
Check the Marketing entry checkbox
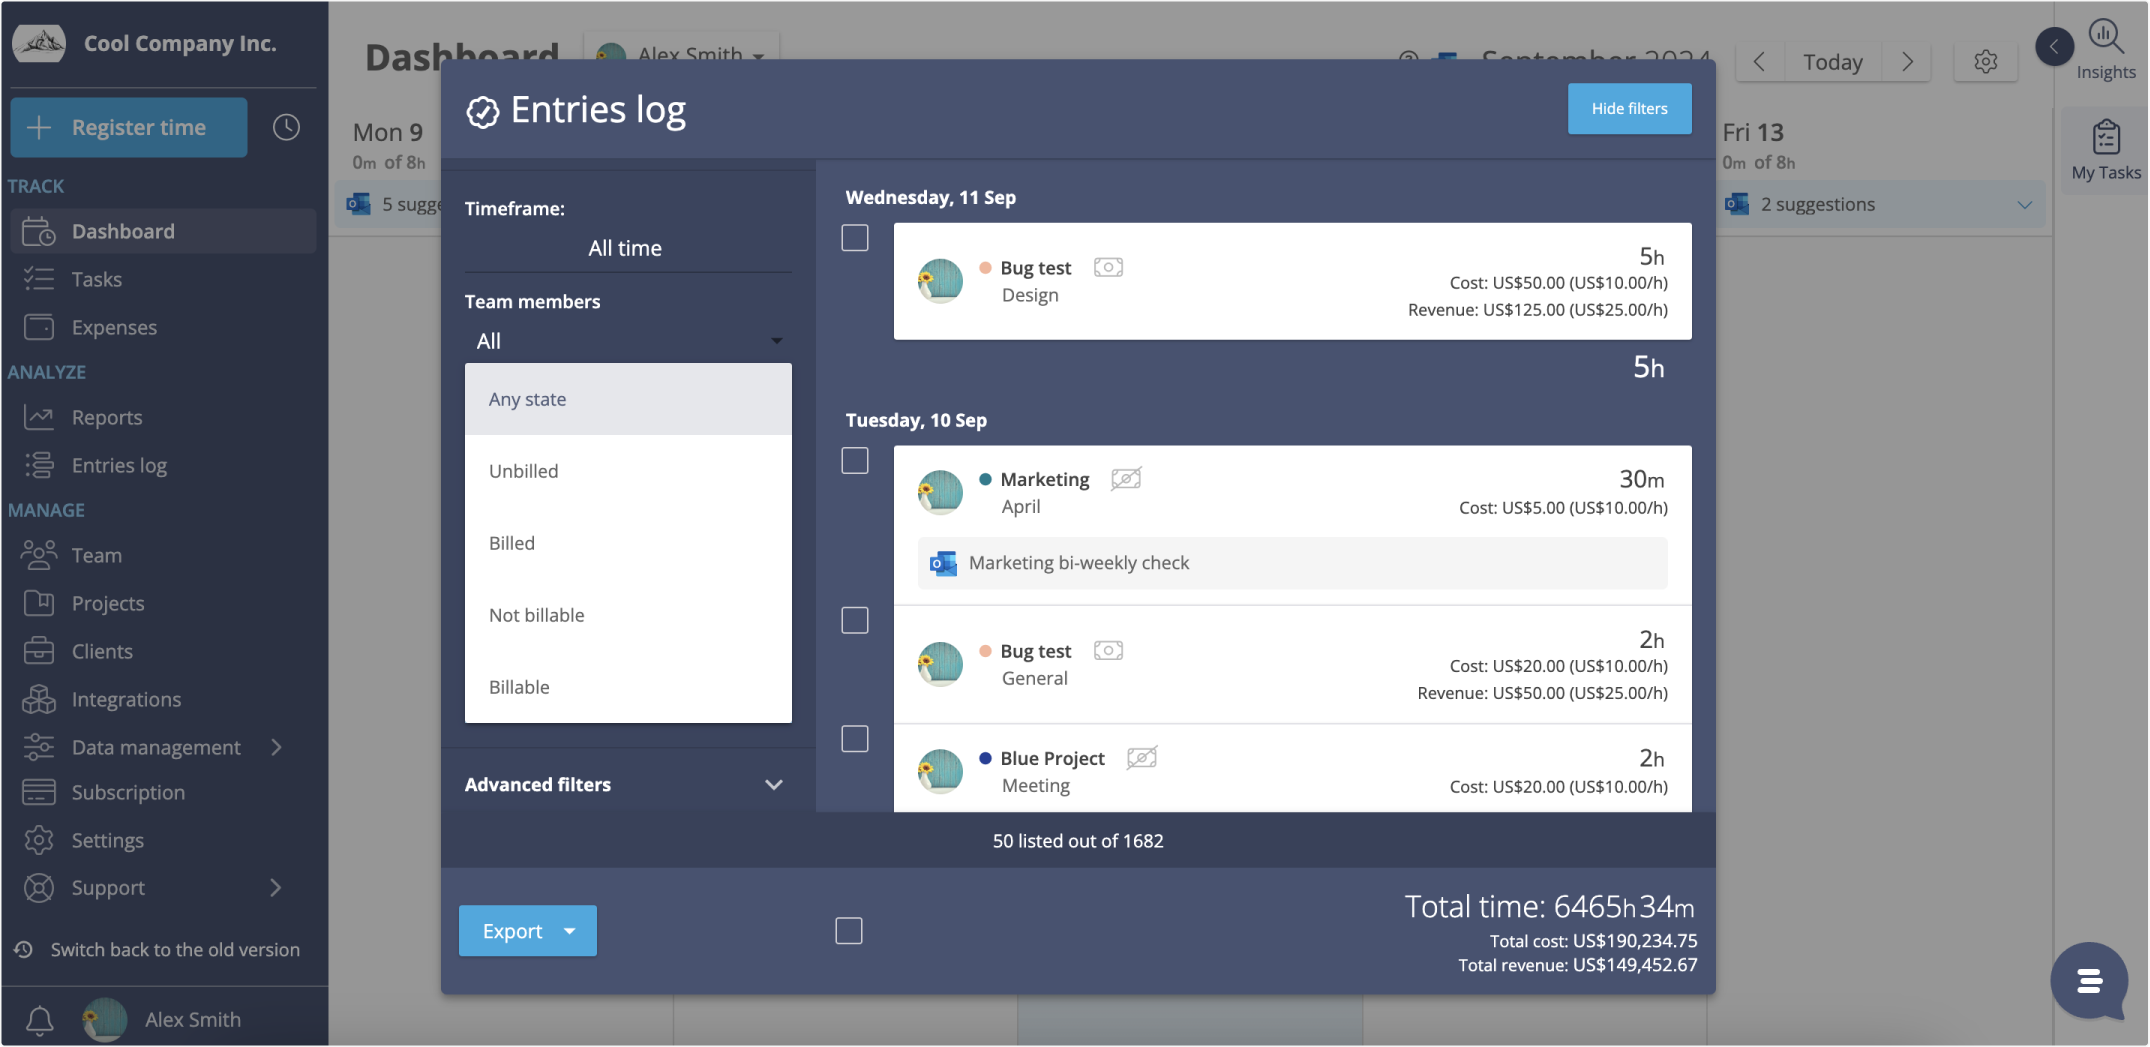pos(855,461)
